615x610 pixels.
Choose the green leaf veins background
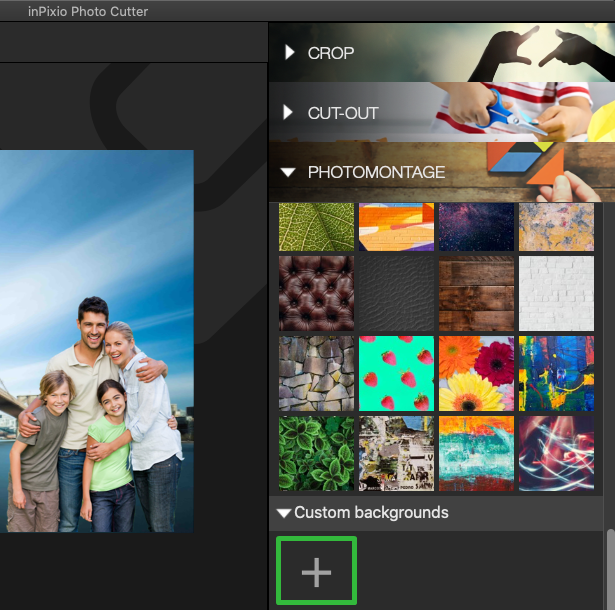317,227
